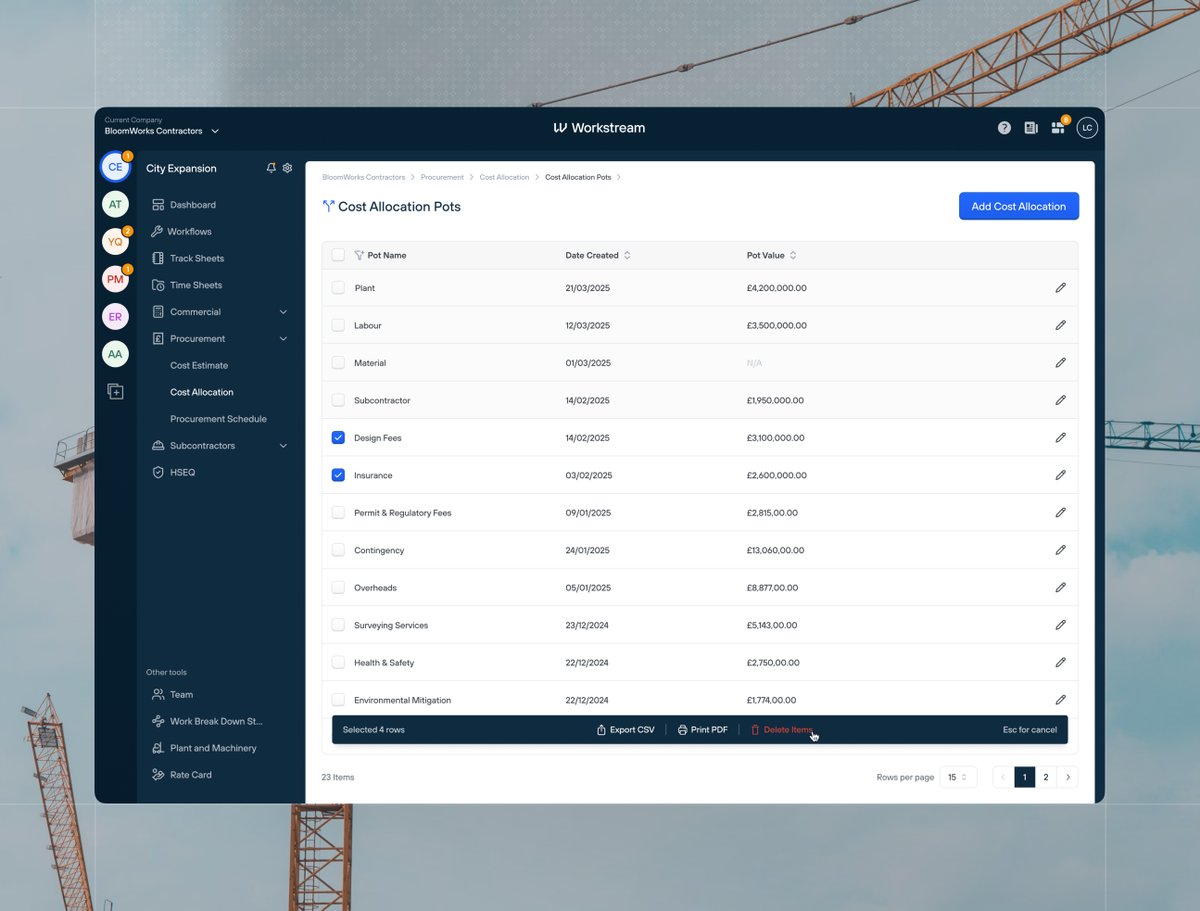Click Procurement breadcrumb link

click(442, 177)
